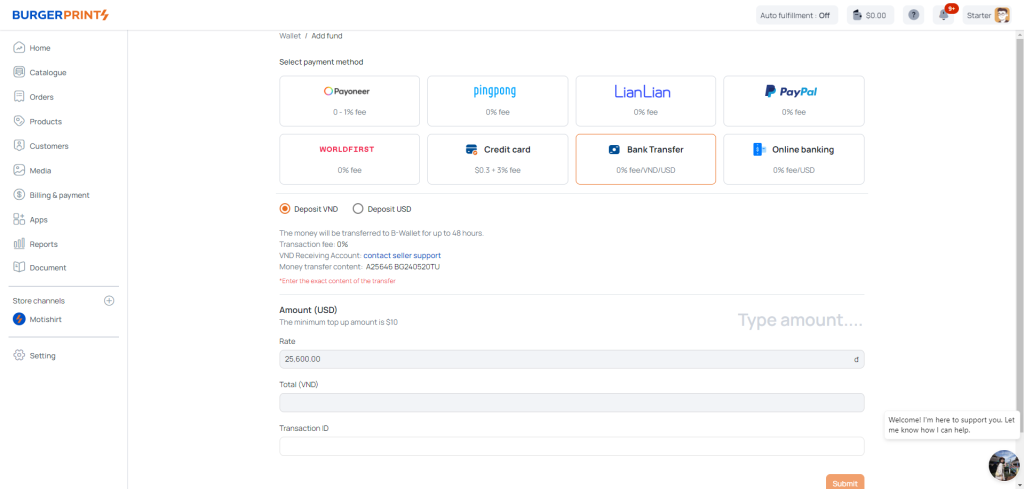This screenshot has height=489, width=1024.
Task: Select the Deposit USD radio button
Action: (358, 209)
